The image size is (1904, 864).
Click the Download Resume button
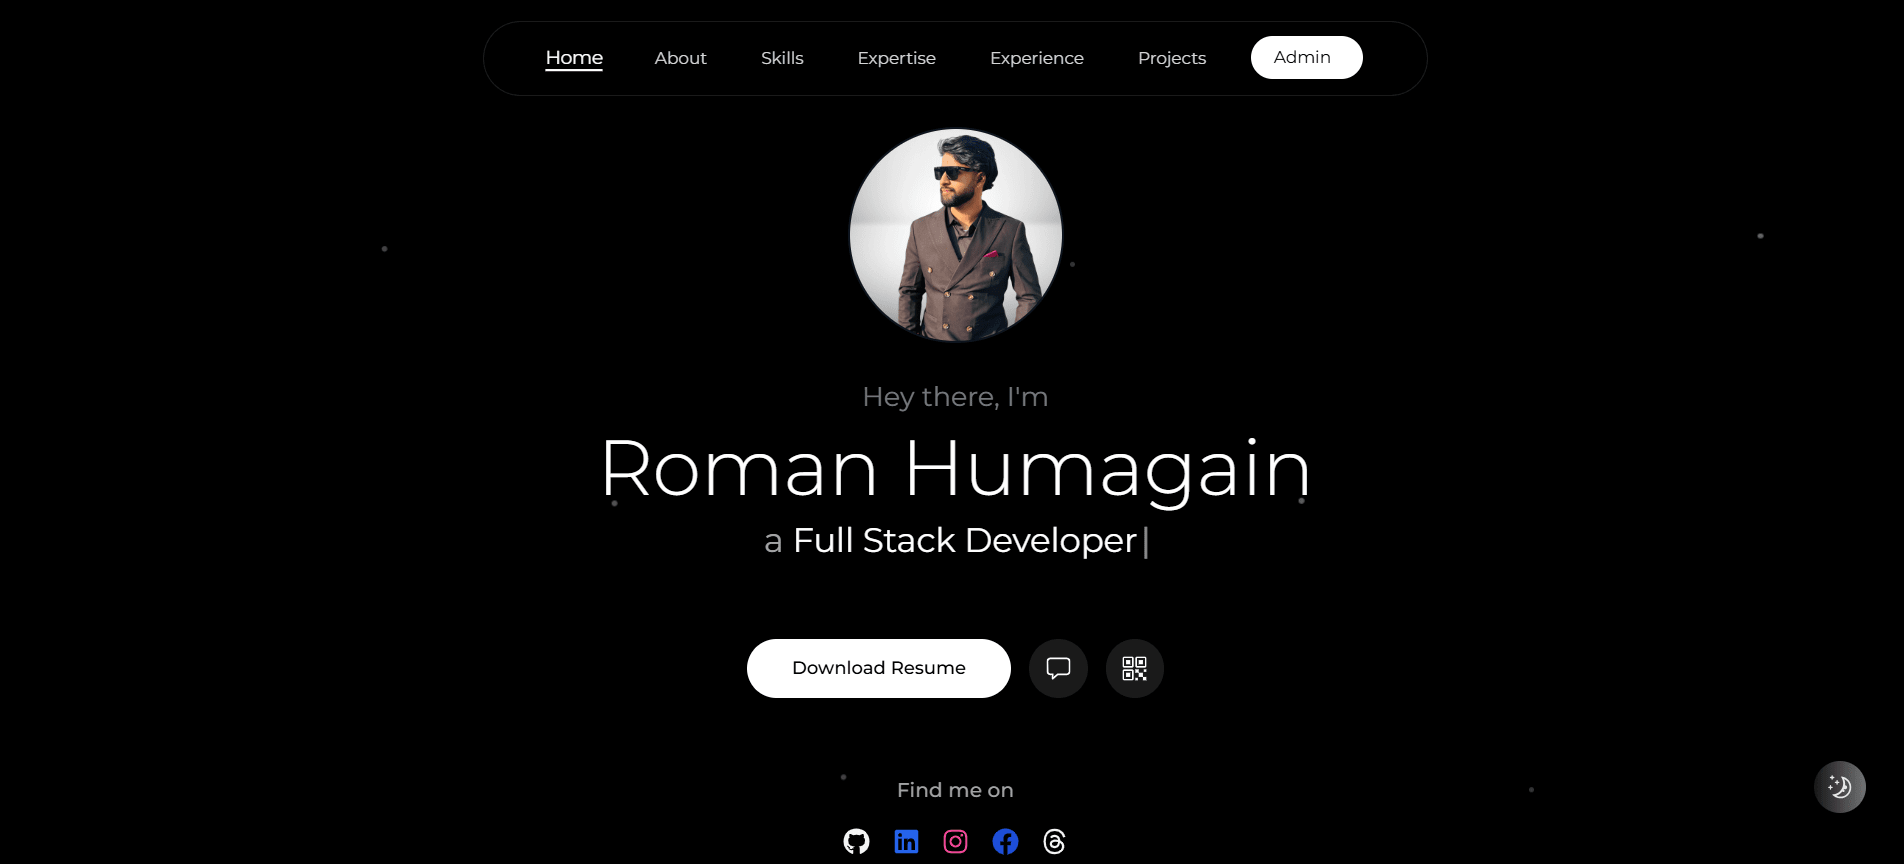click(879, 668)
